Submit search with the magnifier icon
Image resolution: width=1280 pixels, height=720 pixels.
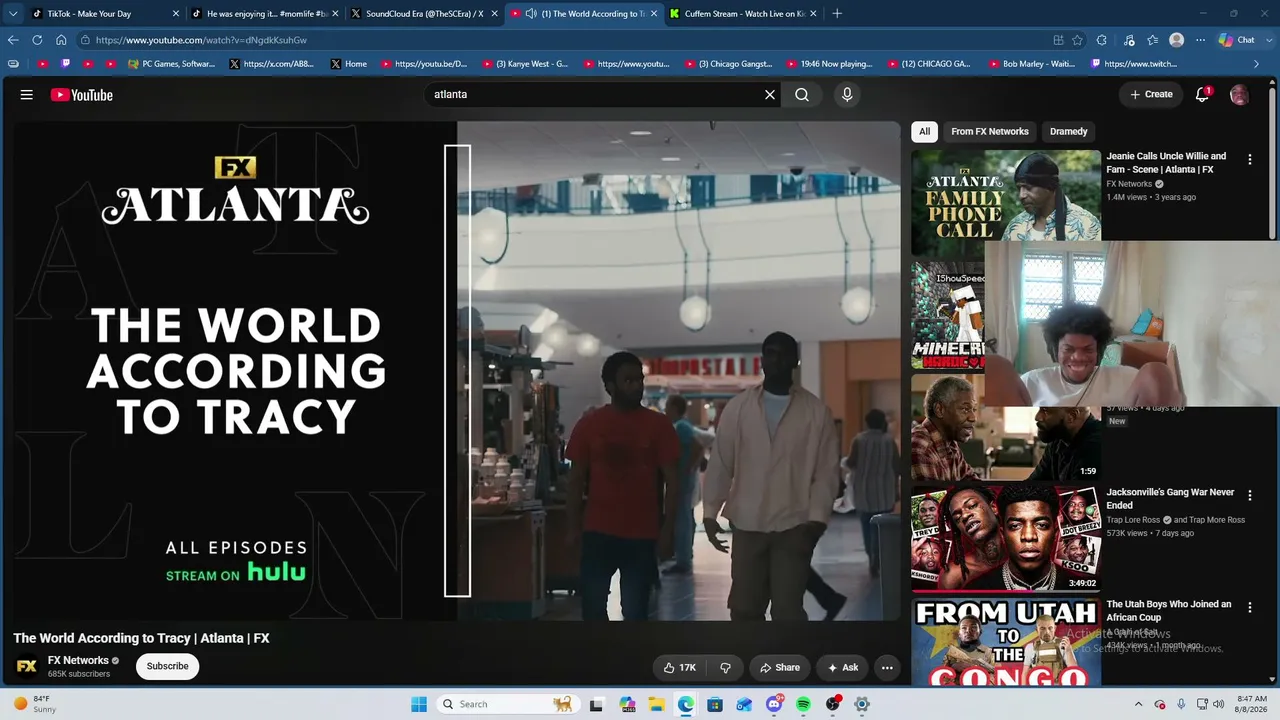point(802,95)
